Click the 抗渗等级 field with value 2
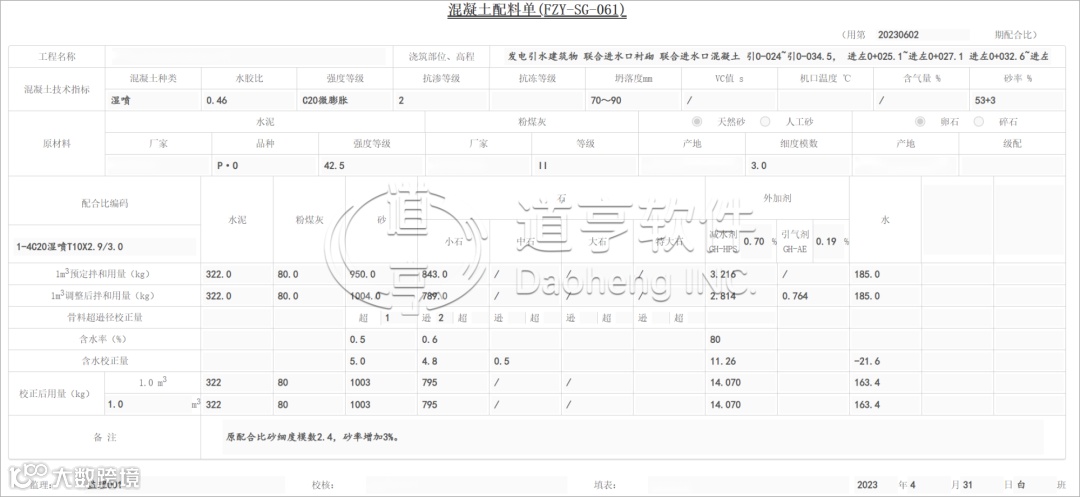 click(442, 101)
